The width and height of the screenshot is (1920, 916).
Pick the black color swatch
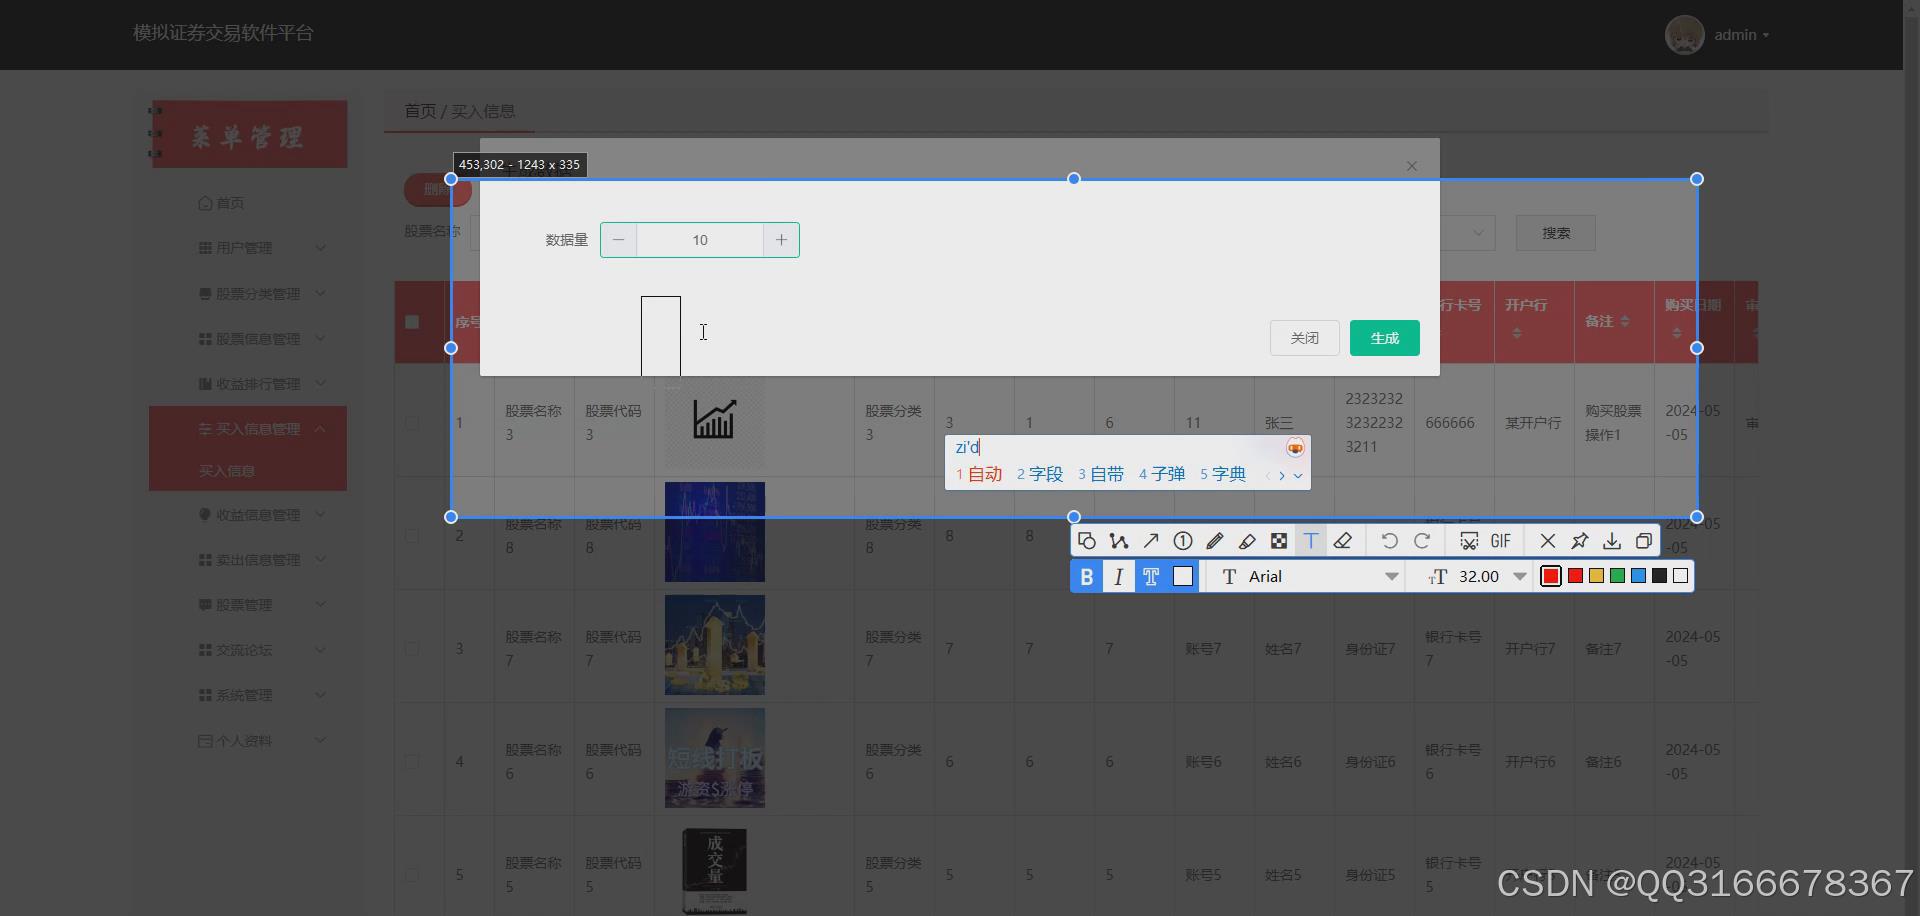click(1660, 576)
